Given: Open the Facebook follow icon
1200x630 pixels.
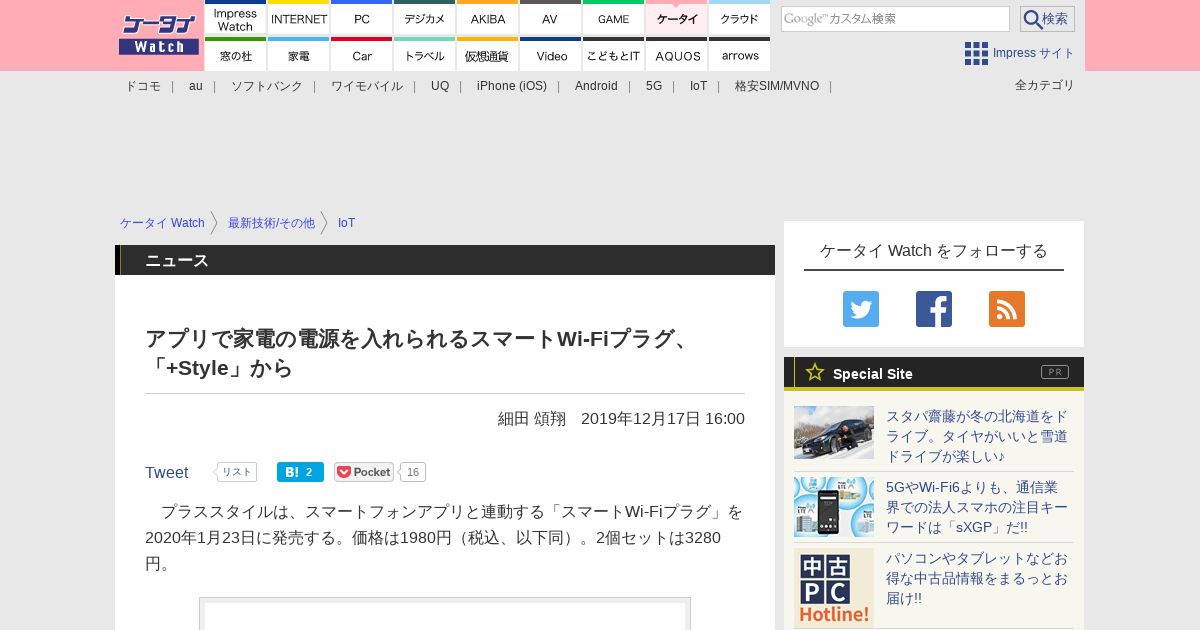Looking at the screenshot, I should [934, 309].
